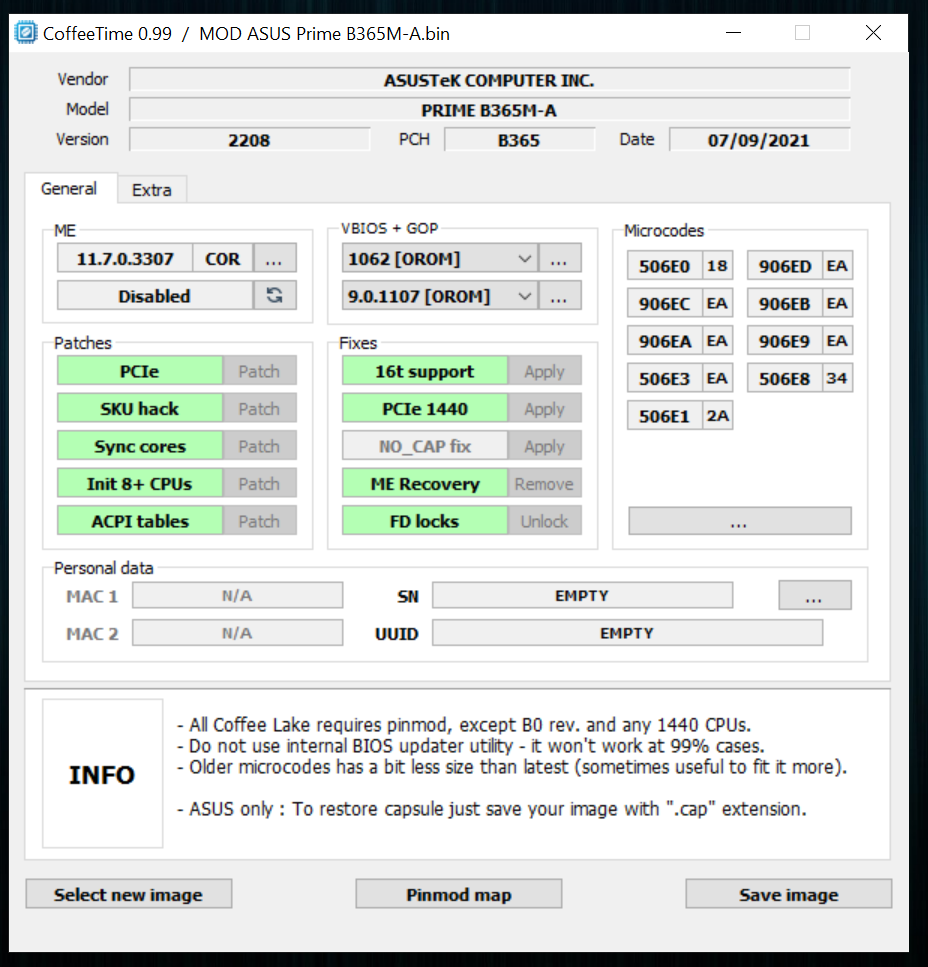Click the NO_CAP fix status label
The width and height of the screenshot is (928, 967).
click(425, 446)
